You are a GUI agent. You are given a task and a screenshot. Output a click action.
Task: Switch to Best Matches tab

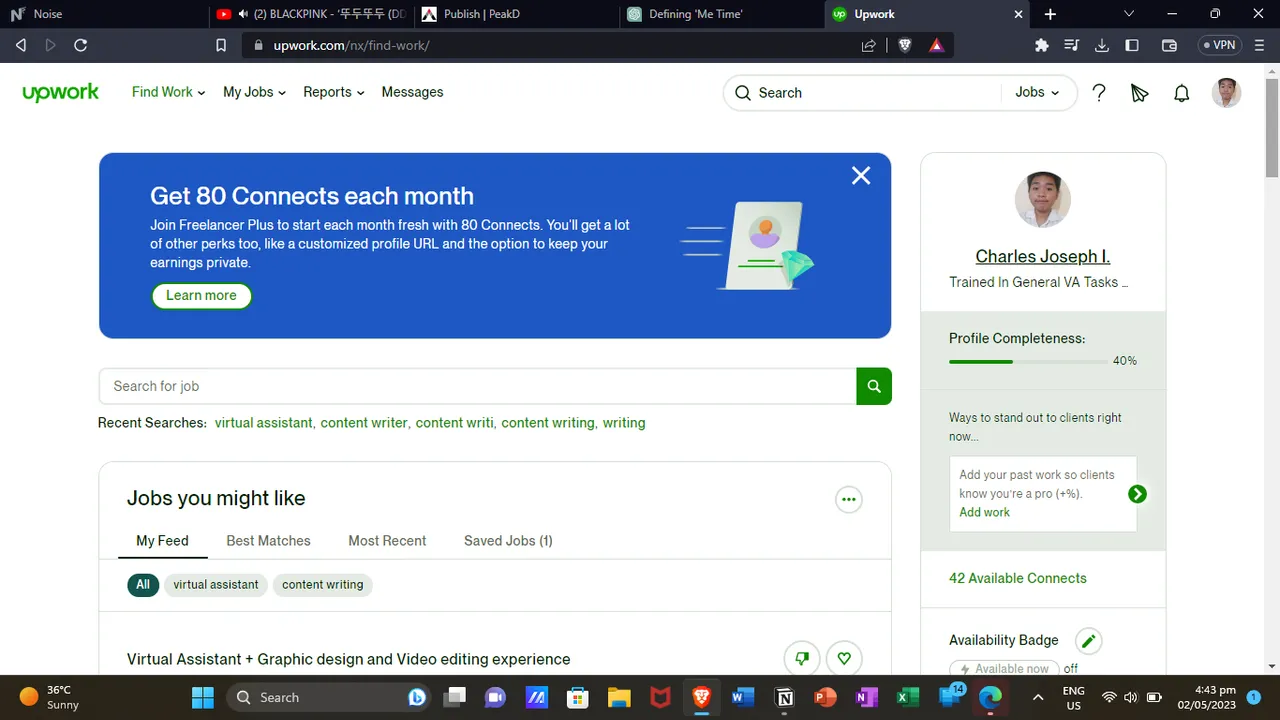[268, 541]
